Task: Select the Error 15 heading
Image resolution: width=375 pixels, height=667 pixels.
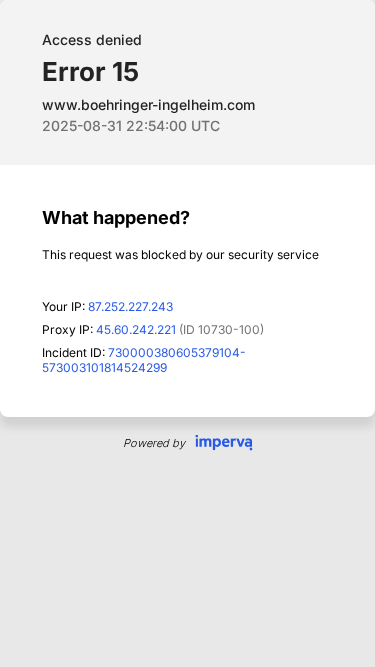Action: 90,71
